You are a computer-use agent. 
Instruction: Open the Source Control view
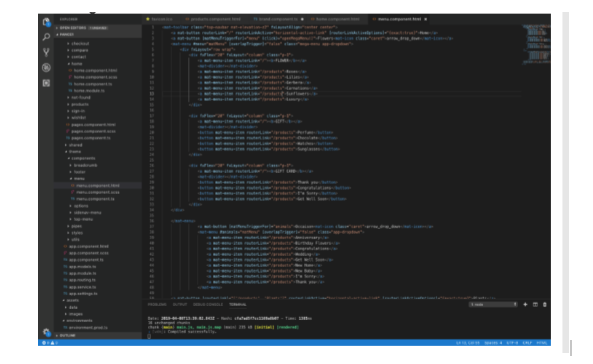[46, 52]
